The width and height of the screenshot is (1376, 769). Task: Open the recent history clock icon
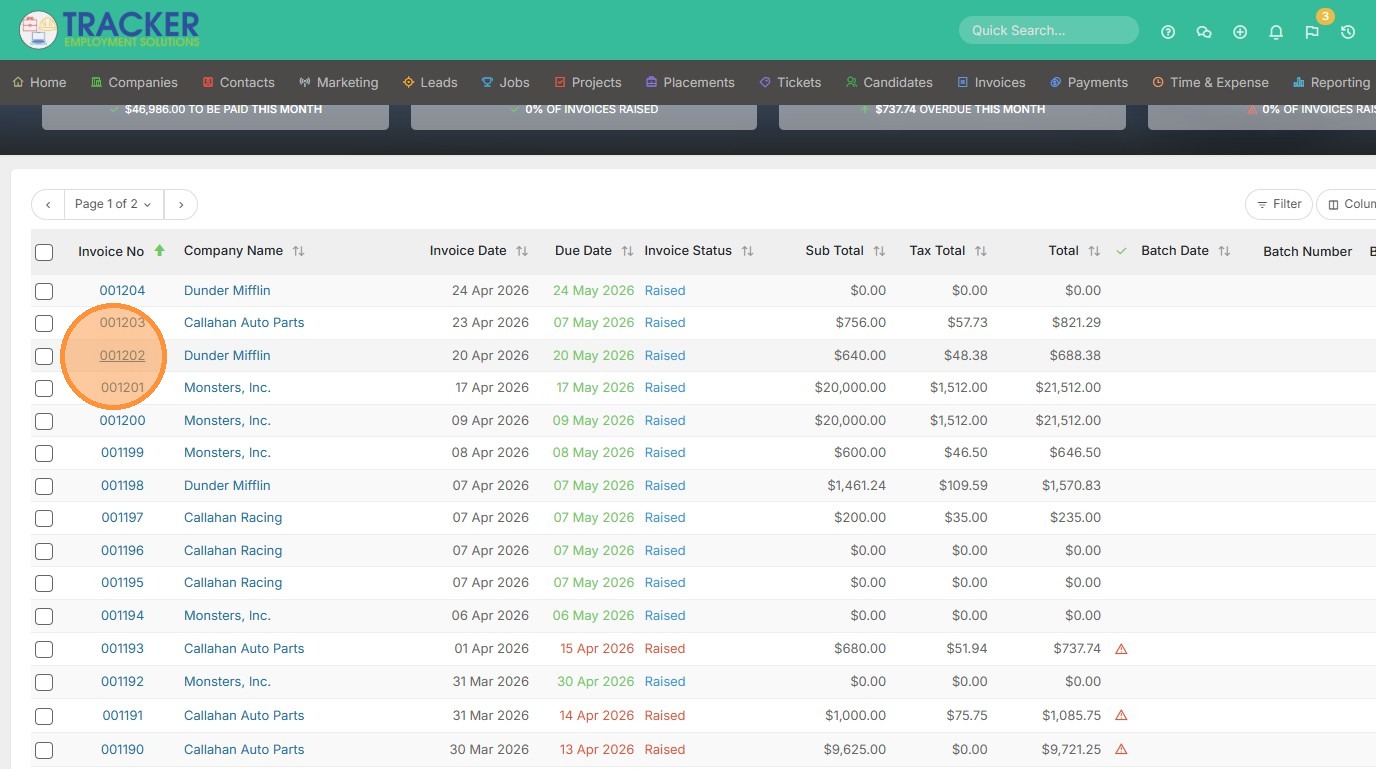(x=1348, y=32)
